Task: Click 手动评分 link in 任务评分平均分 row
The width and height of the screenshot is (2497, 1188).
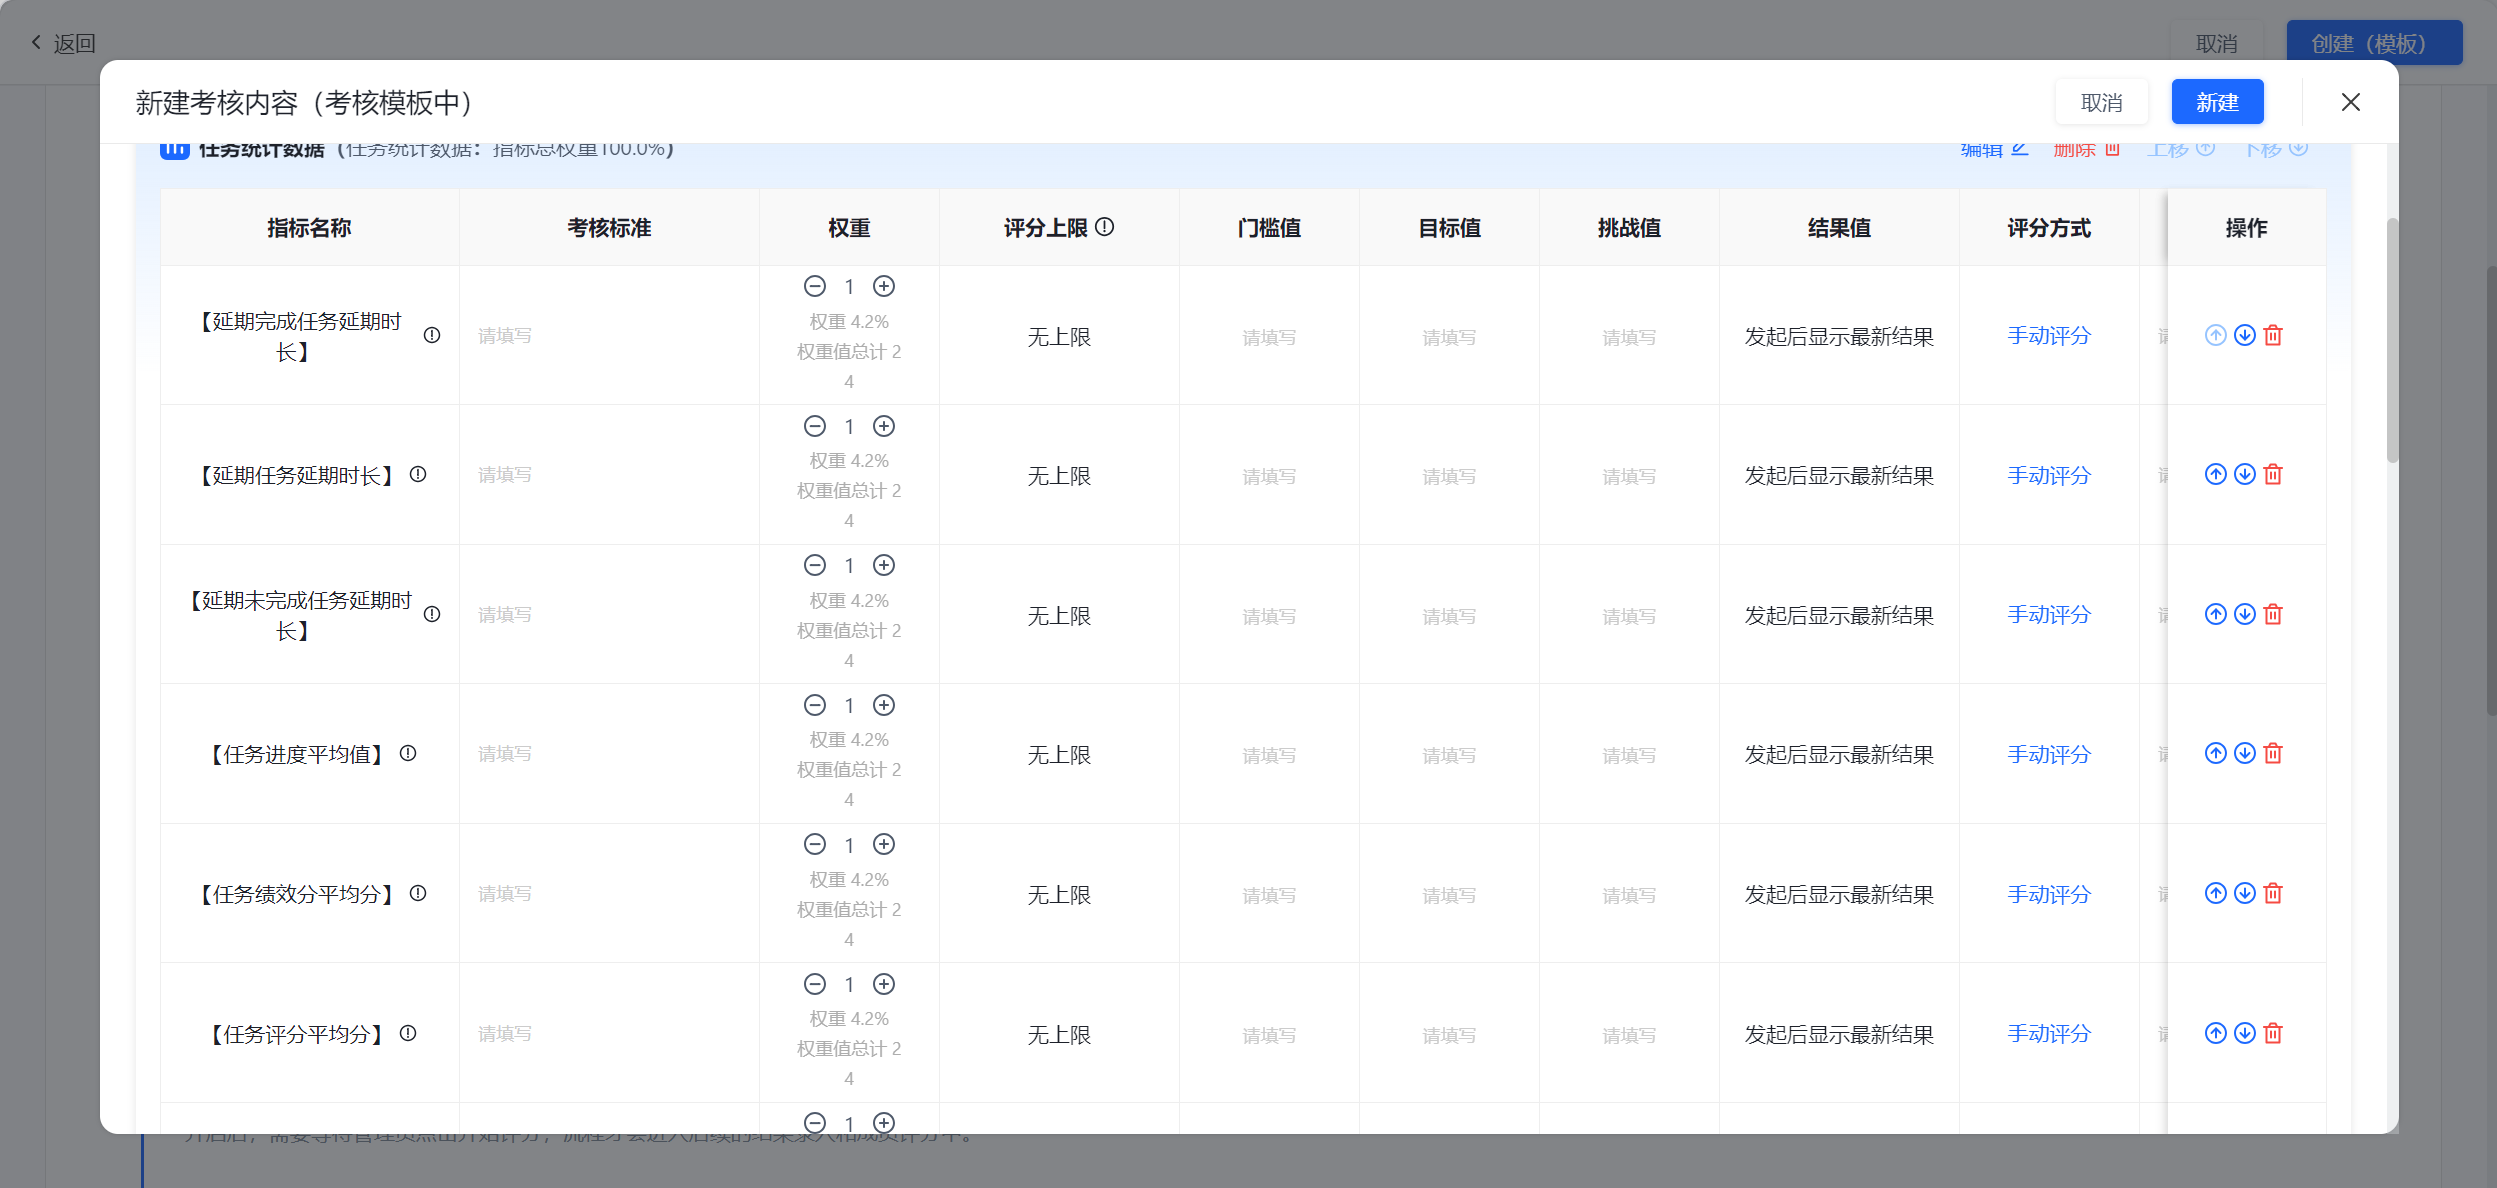Action: coord(2049,1034)
